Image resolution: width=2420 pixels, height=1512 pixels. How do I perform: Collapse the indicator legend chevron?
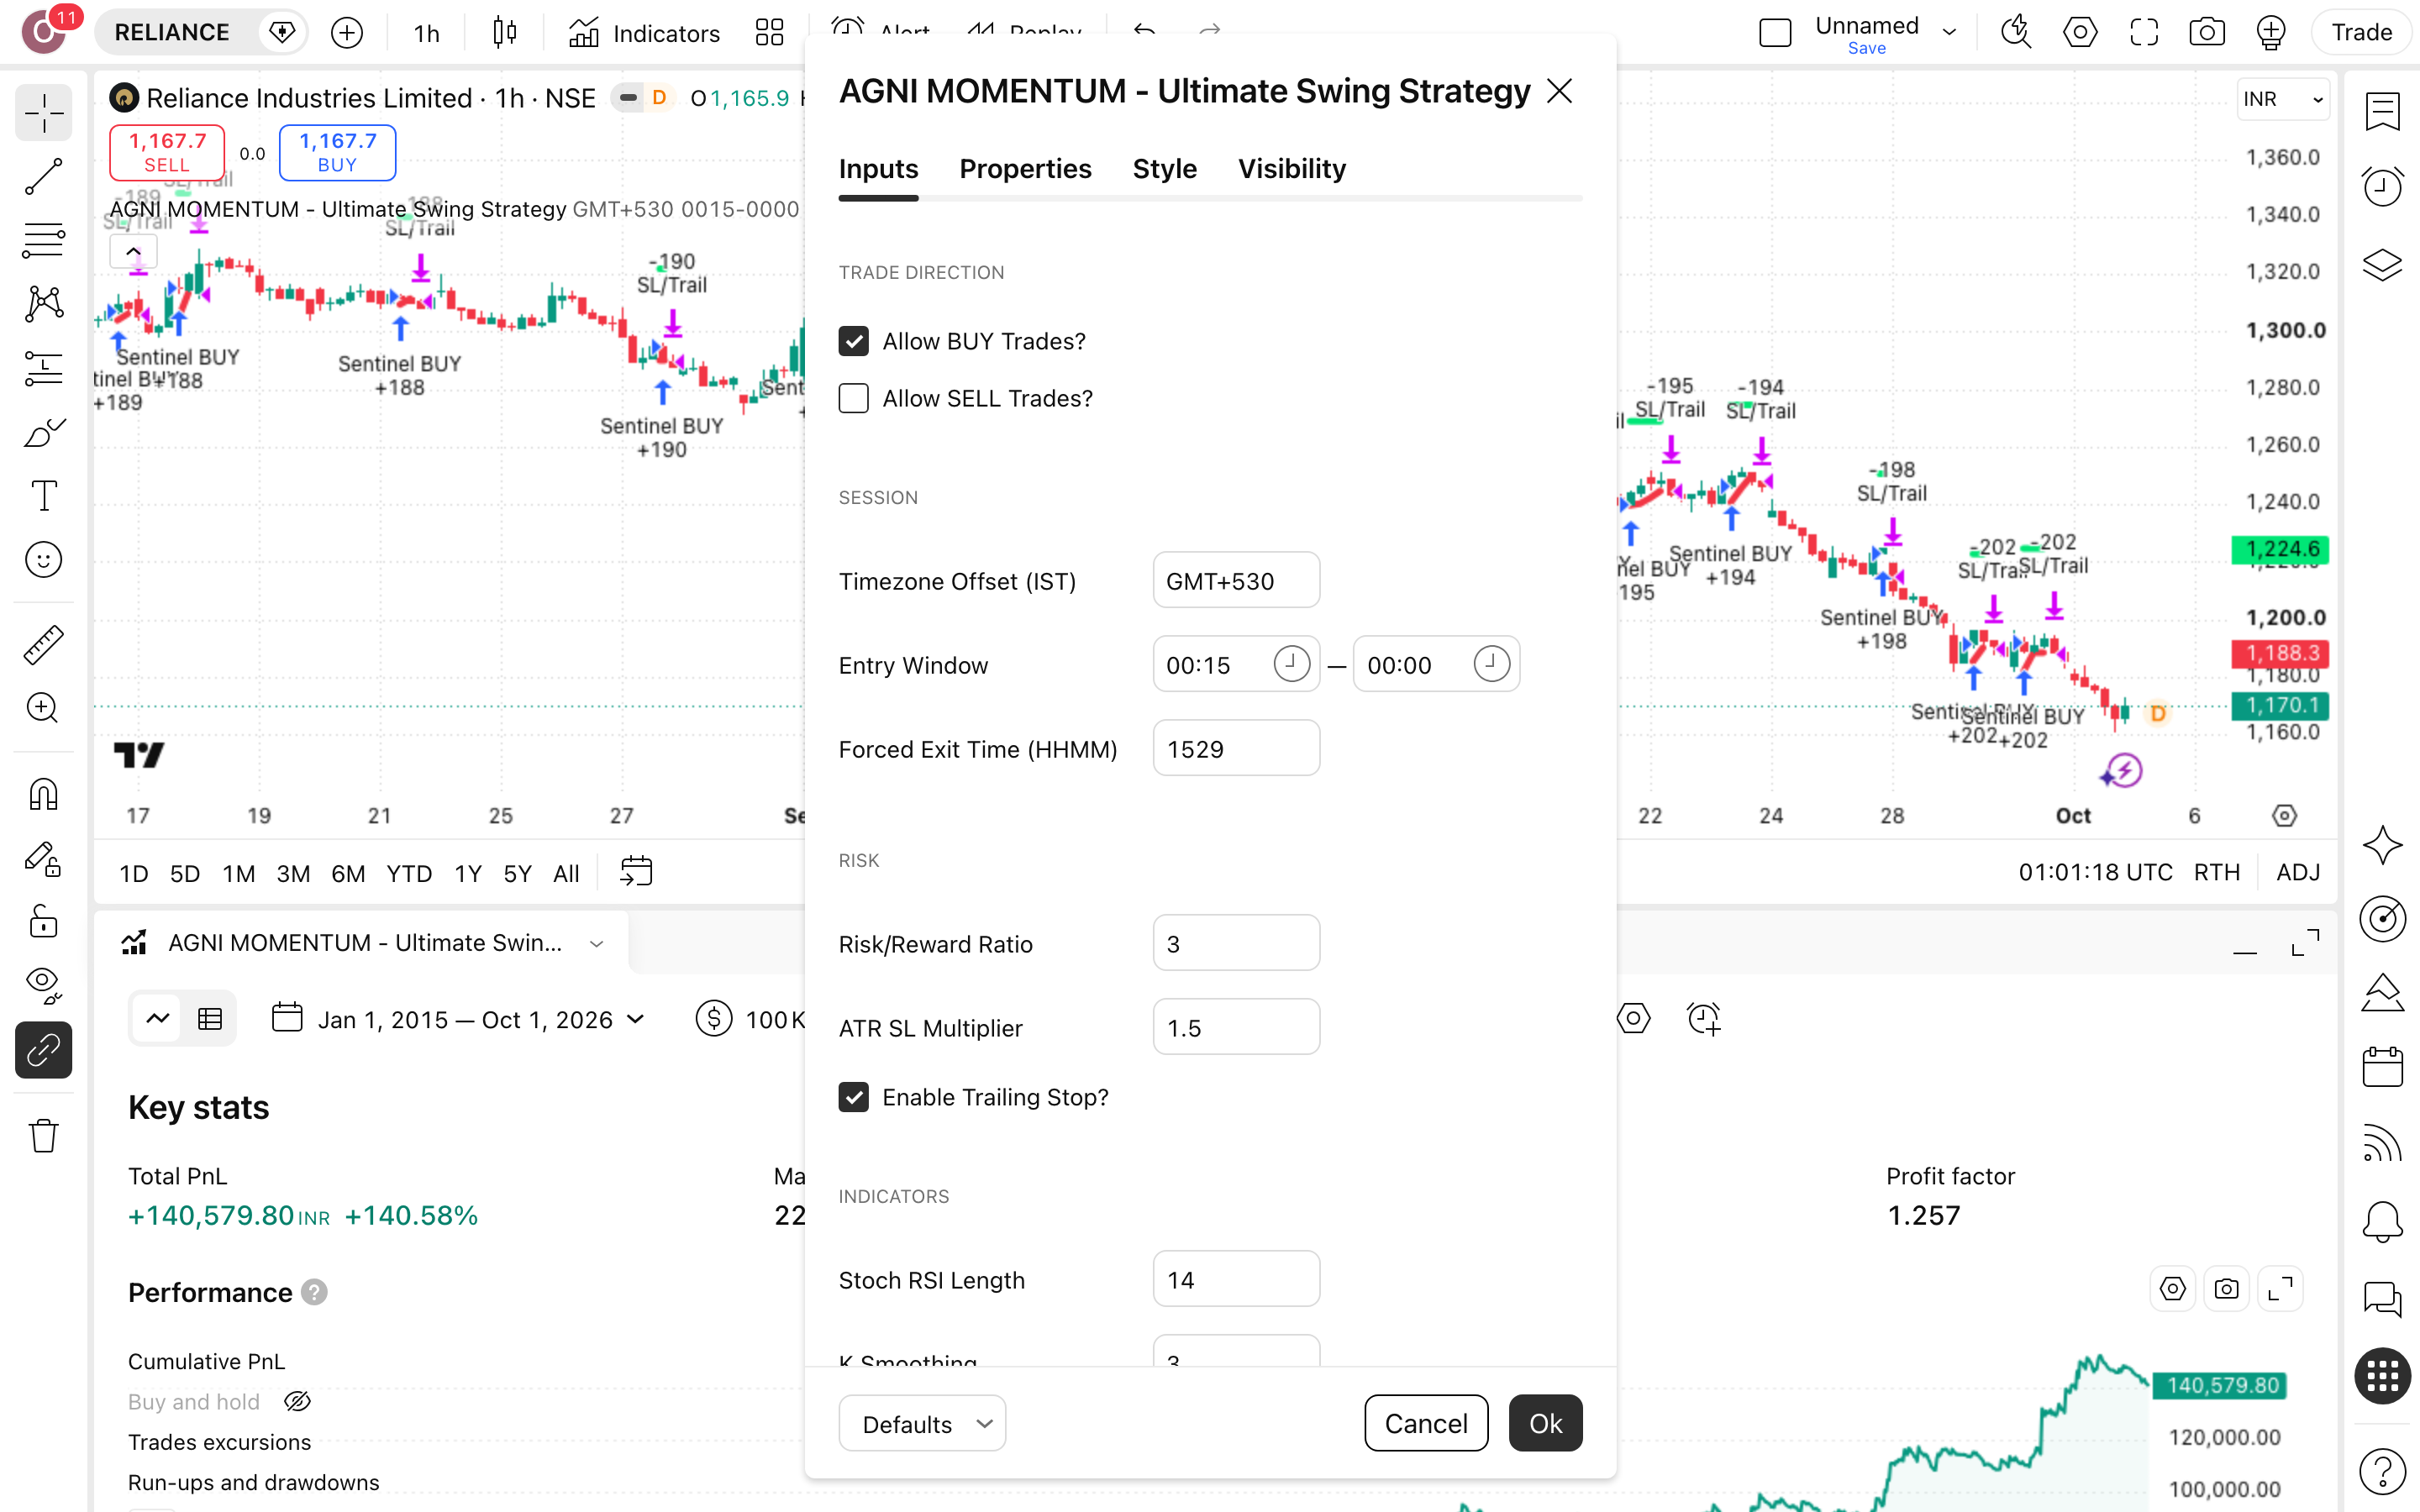(x=133, y=252)
